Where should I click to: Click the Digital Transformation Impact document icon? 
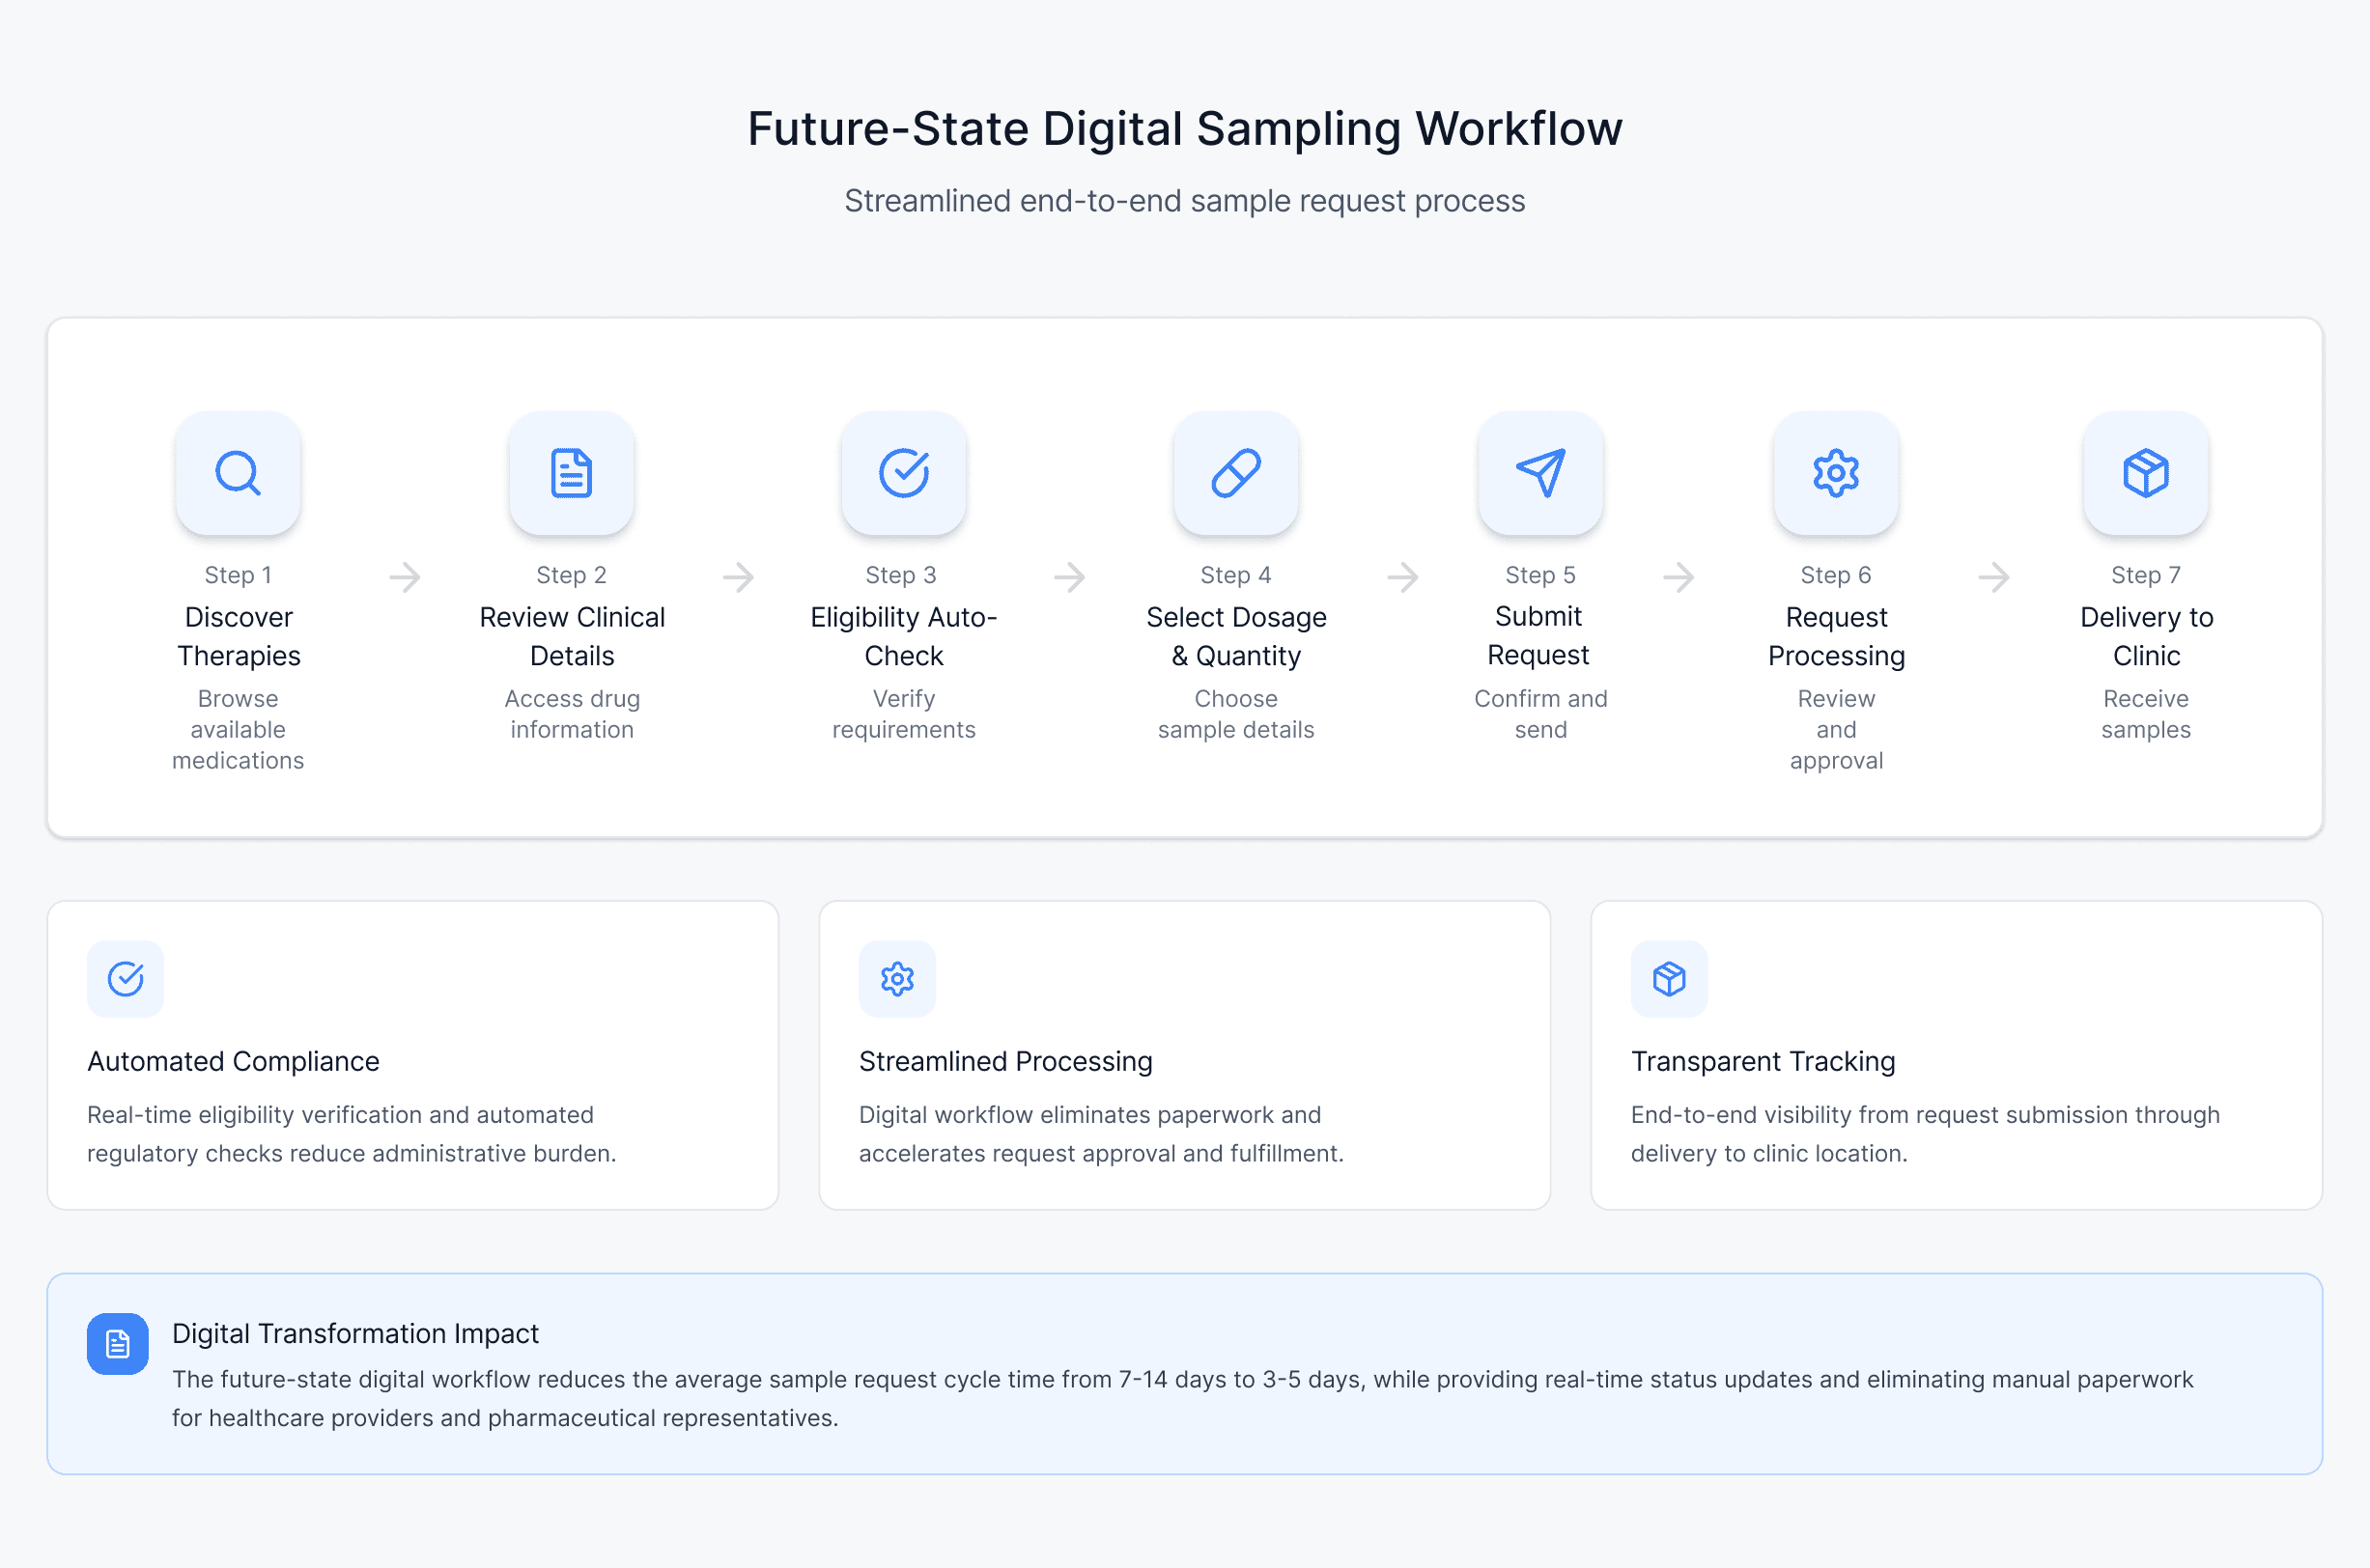pos(118,1343)
